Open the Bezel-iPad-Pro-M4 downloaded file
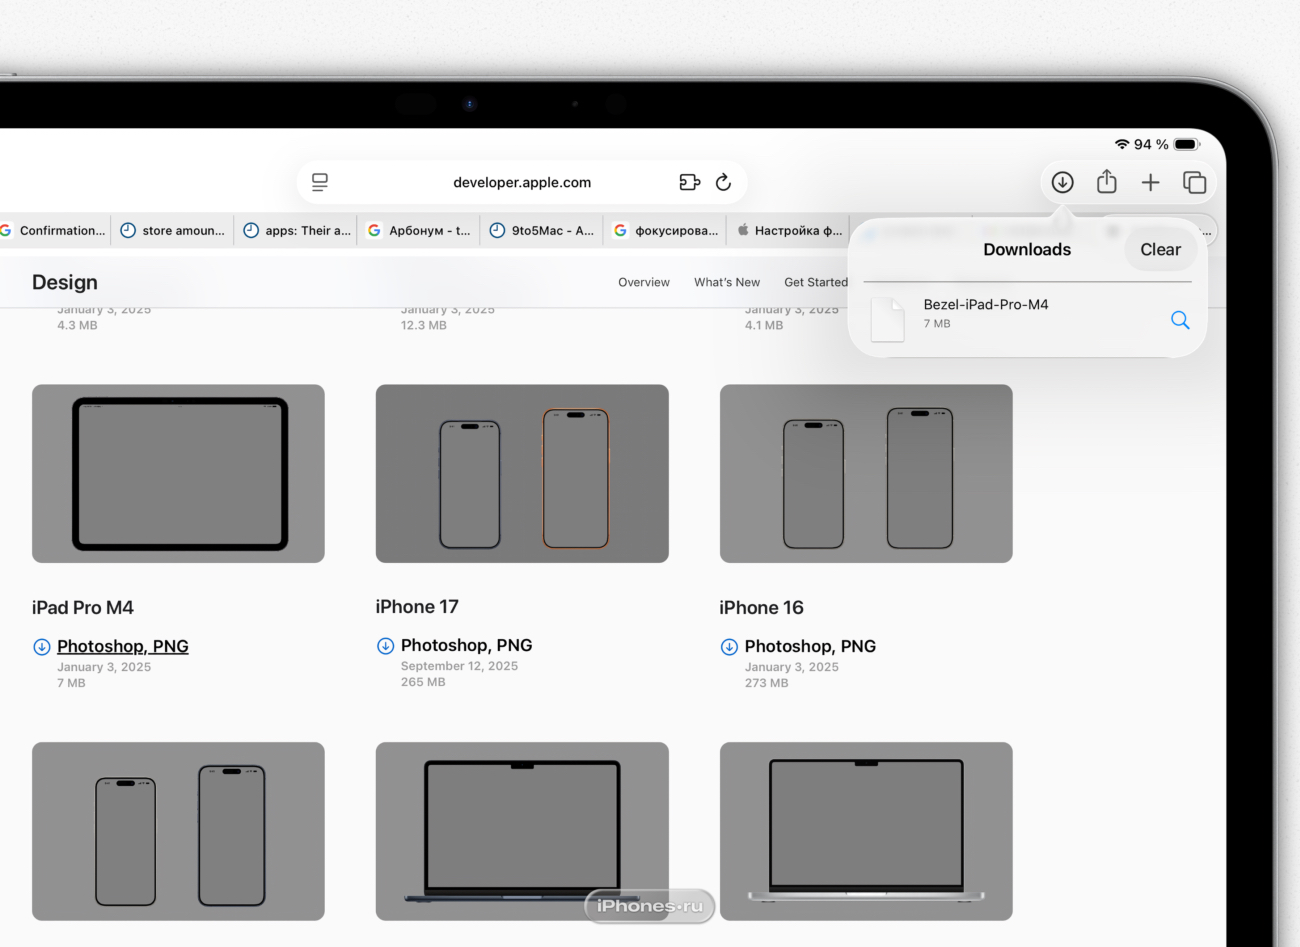The height and width of the screenshot is (947, 1300). 985,313
